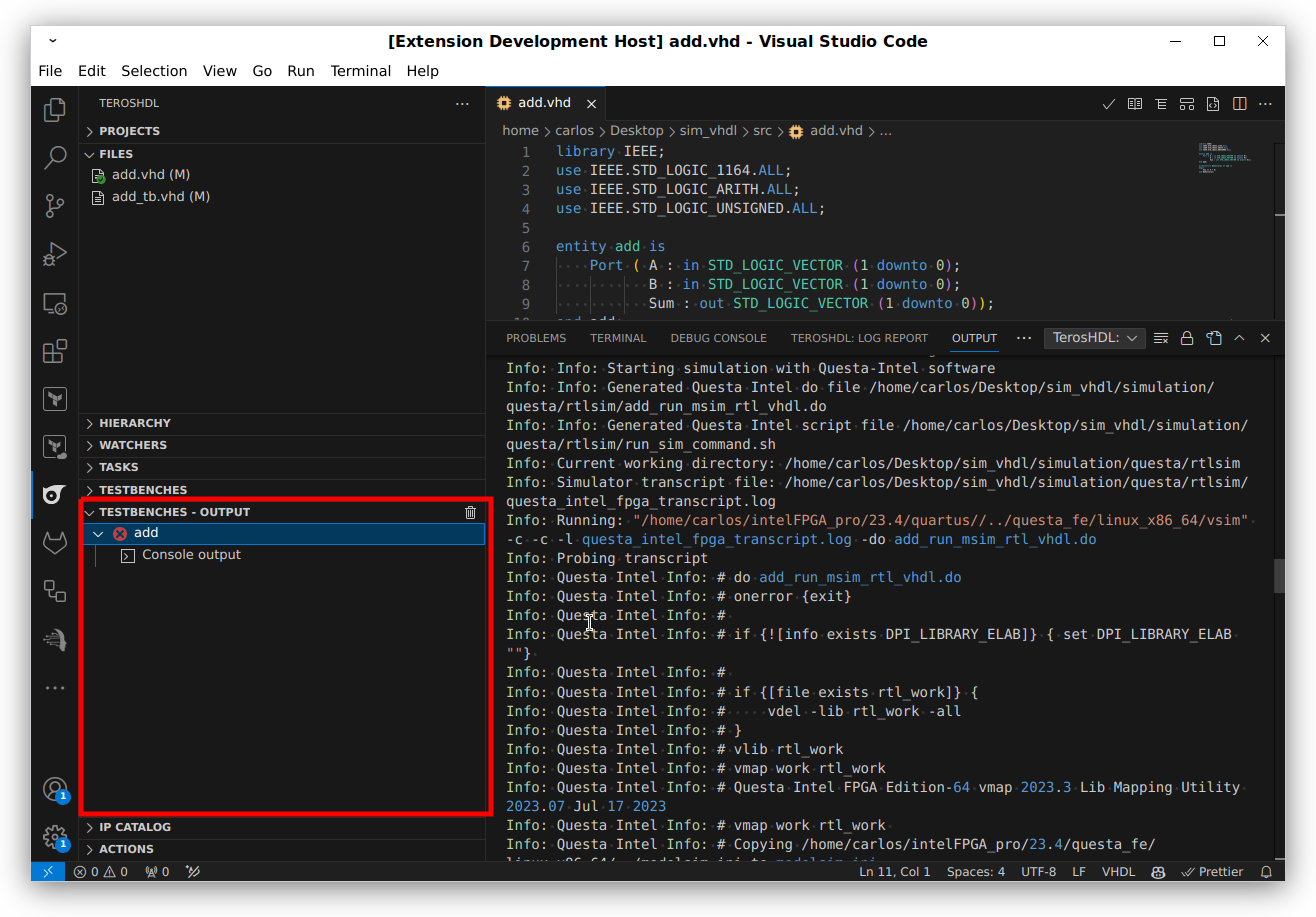
Task: Click the schematic blocks icon in editor toolbar
Action: click(x=1187, y=103)
